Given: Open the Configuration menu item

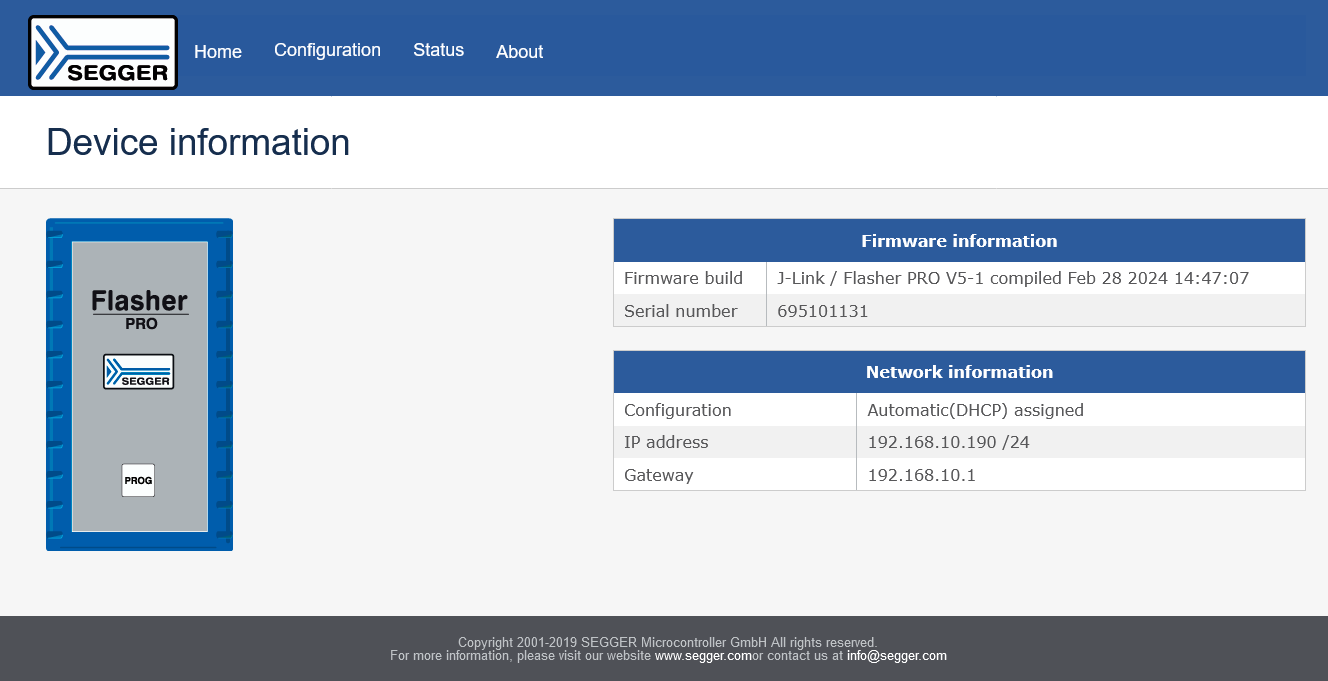Looking at the screenshot, I should 327,50.
